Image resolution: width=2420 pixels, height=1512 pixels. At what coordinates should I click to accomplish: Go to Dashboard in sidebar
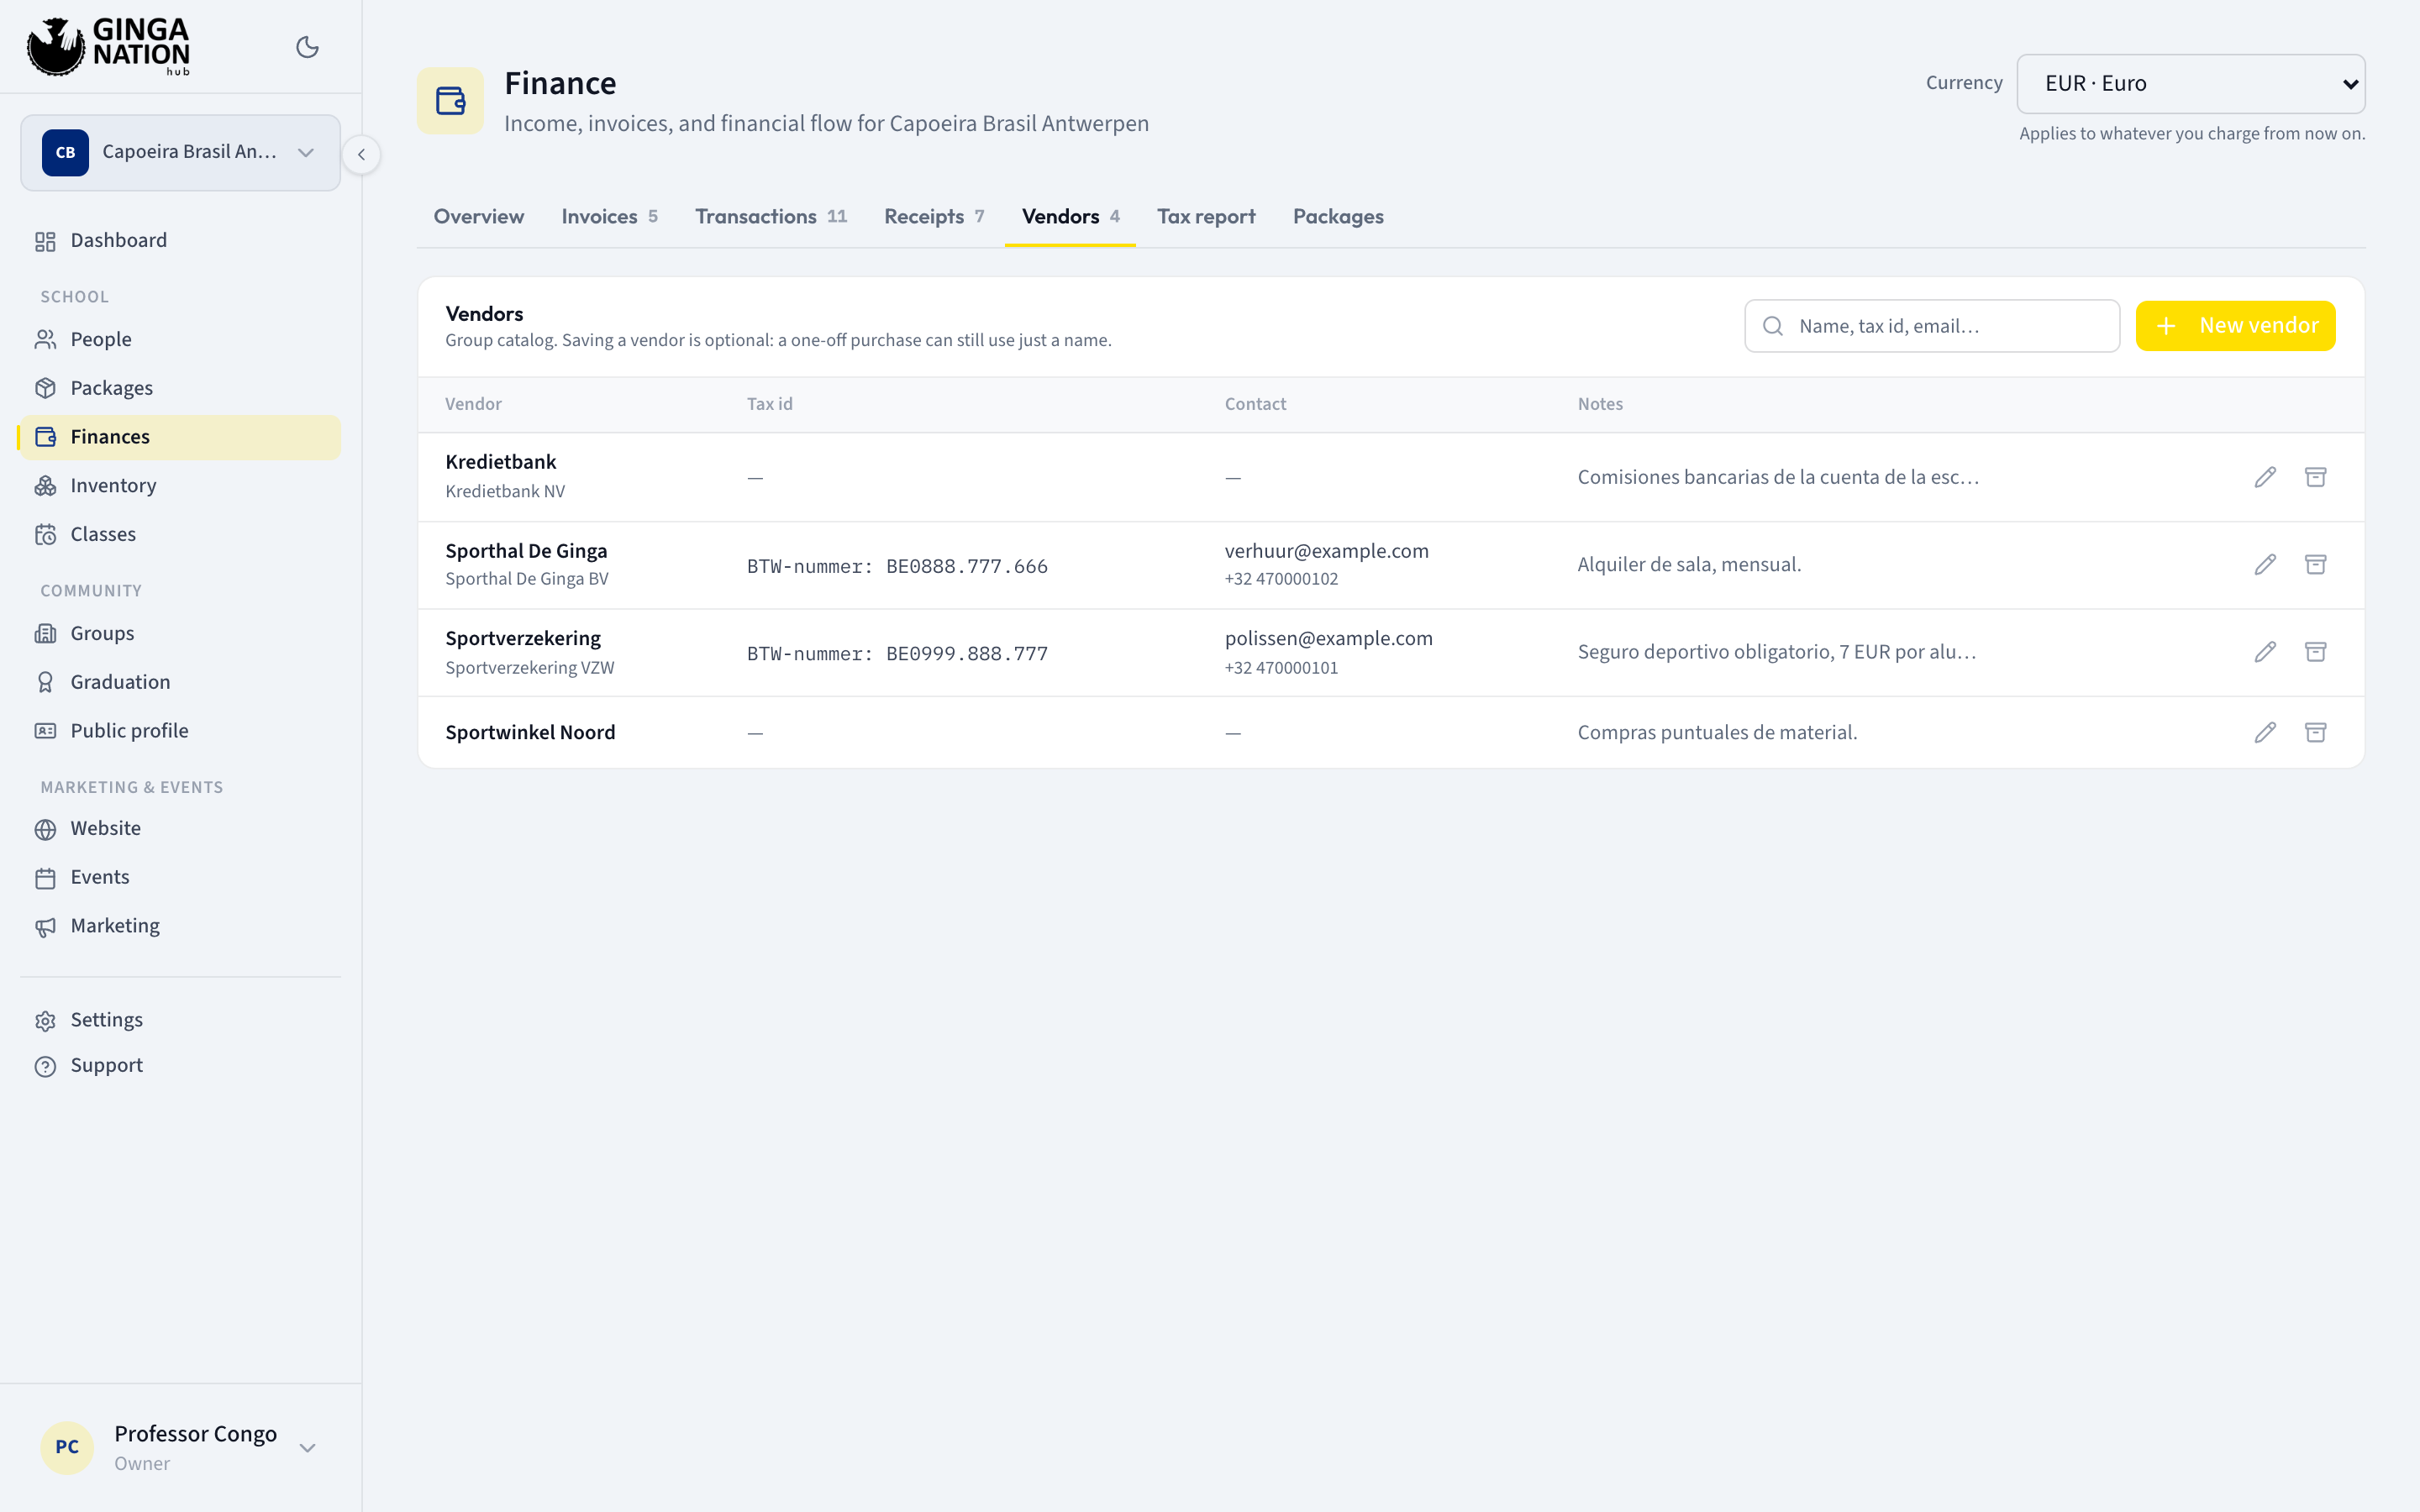coord(180,241)
